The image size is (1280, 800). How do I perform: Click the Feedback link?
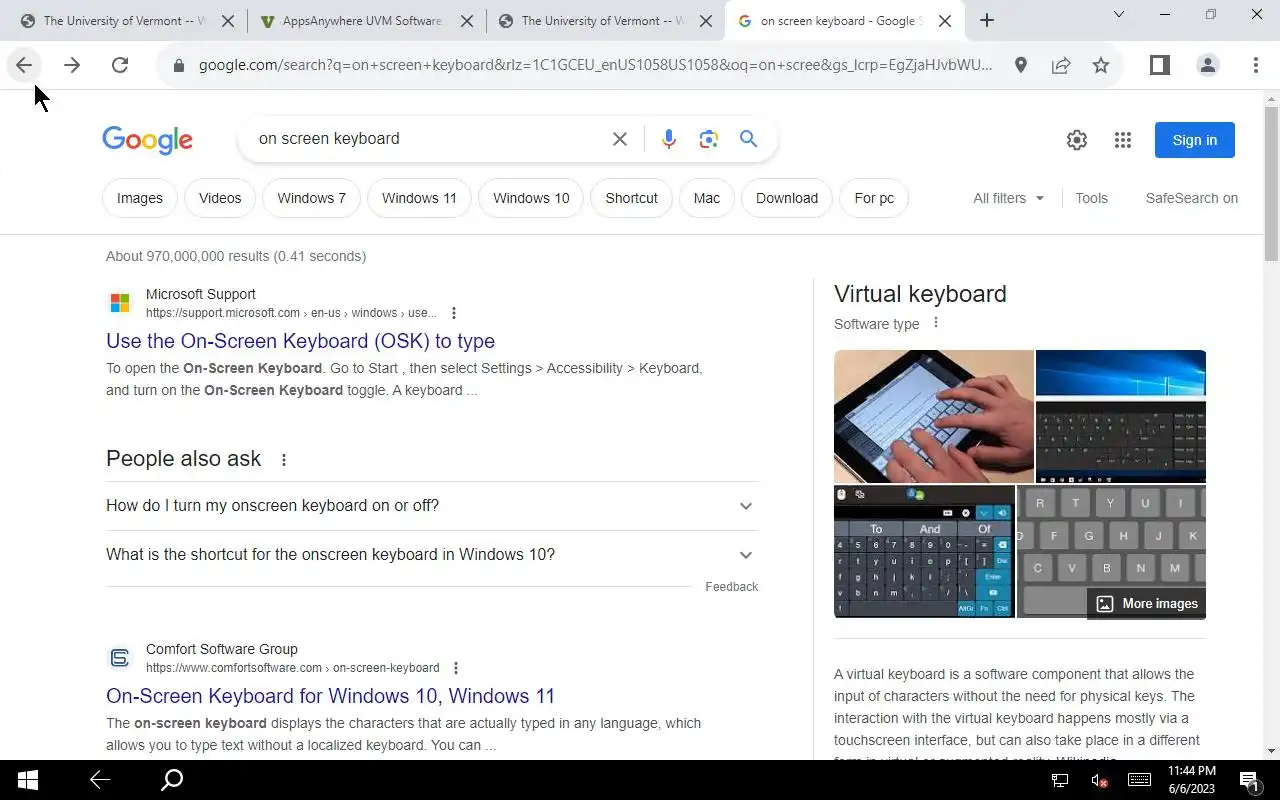pos(731,587)
